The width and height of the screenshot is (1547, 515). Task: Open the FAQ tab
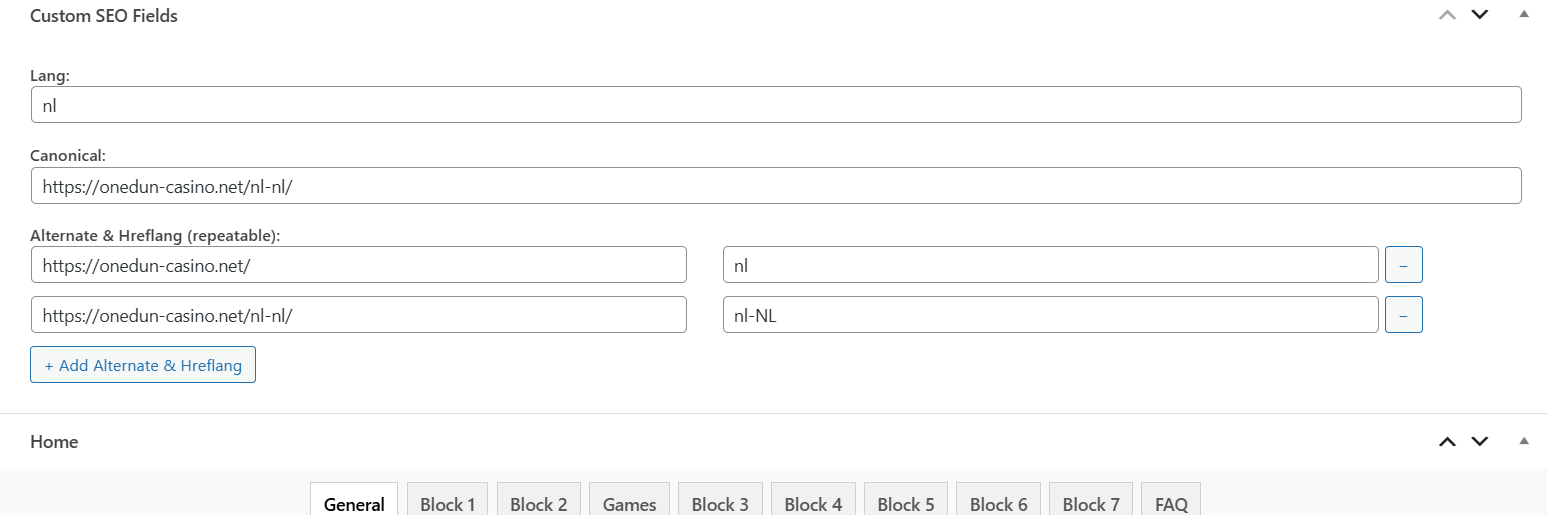click(1171, 503)
